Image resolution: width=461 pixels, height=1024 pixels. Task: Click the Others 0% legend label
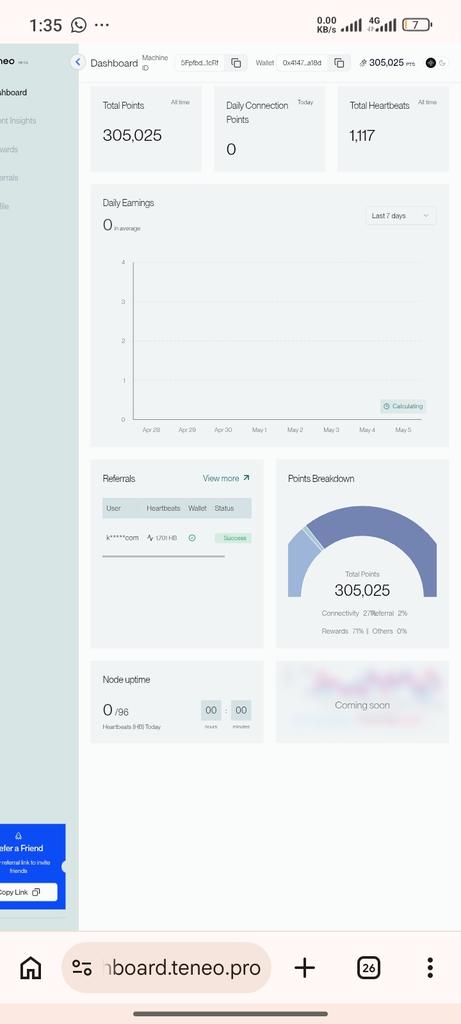tap(390, 631)
